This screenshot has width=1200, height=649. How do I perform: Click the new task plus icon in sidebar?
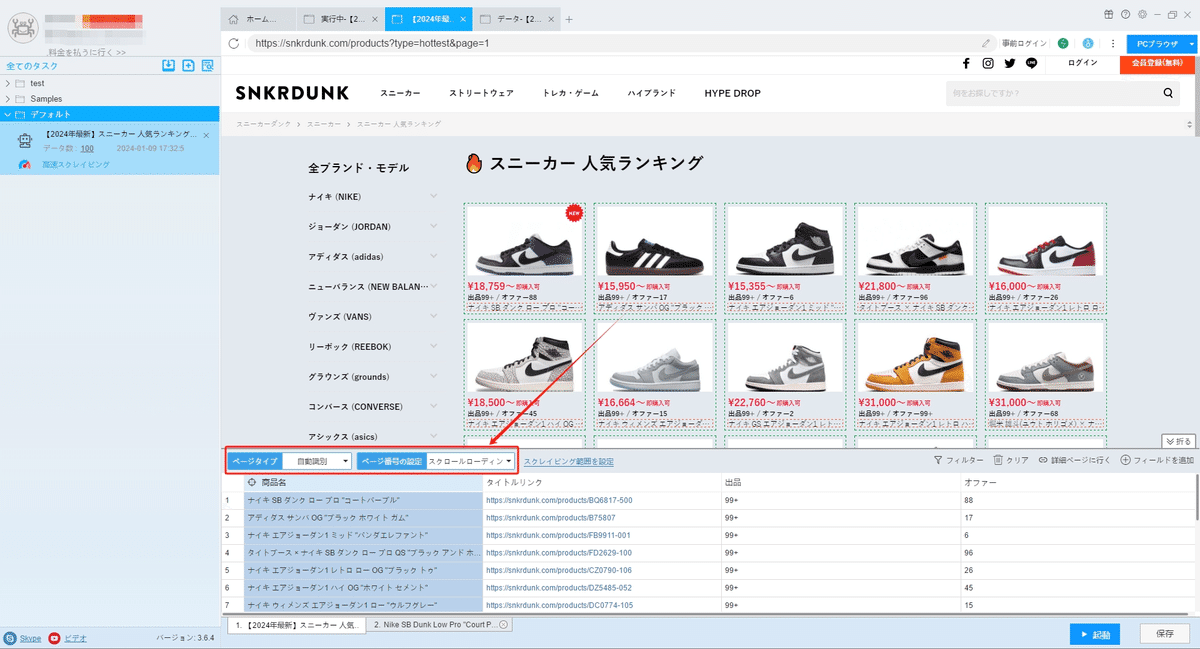coord(188,65)
